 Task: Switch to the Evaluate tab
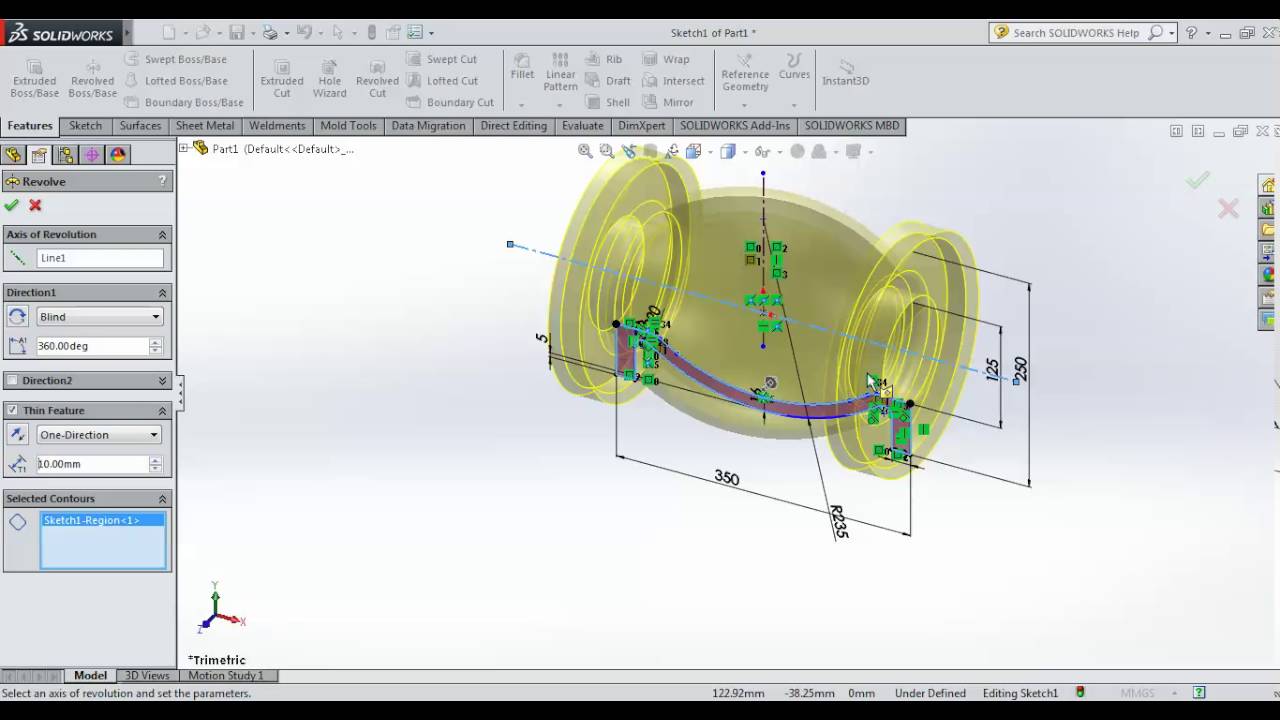[x=582, y=126]
